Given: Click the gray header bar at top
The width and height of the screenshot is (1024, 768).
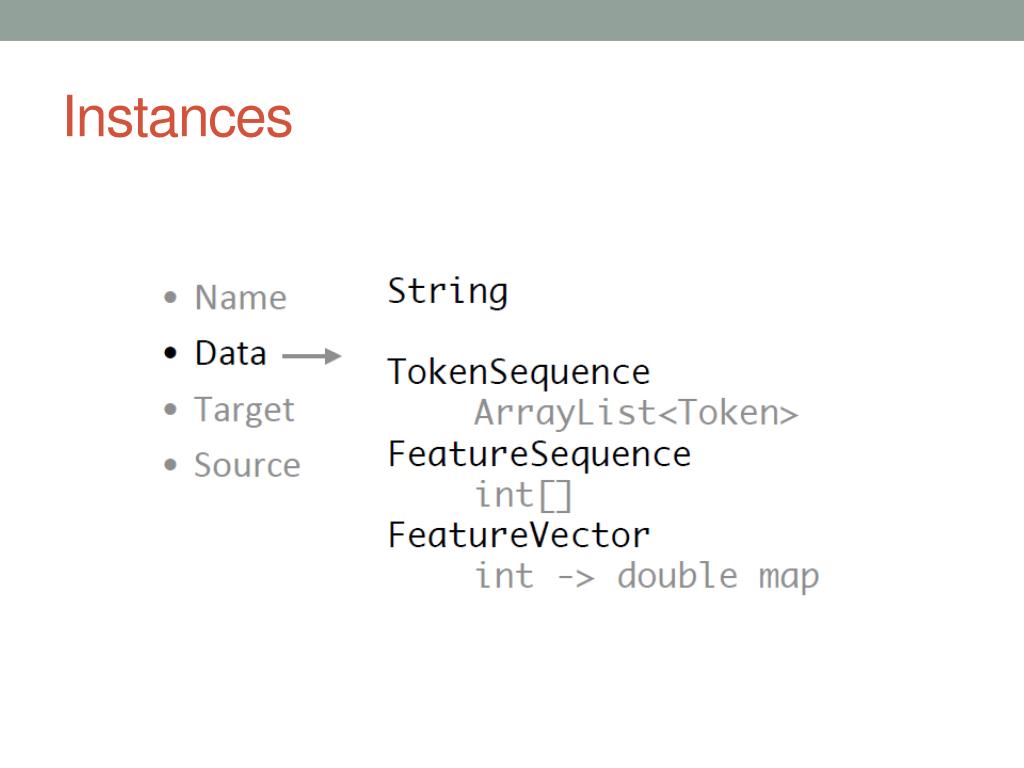Looking at the screenshot, I should pos(512,20).
